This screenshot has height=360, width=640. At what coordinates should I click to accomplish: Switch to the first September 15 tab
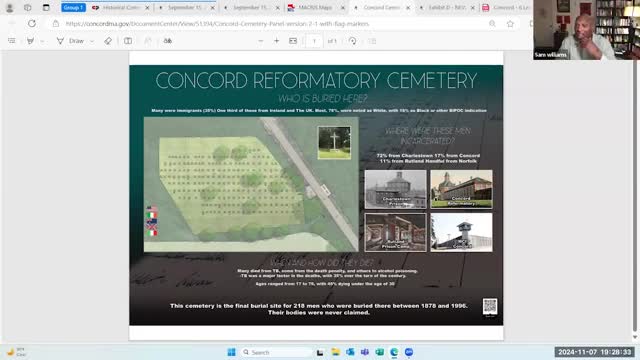184,7
